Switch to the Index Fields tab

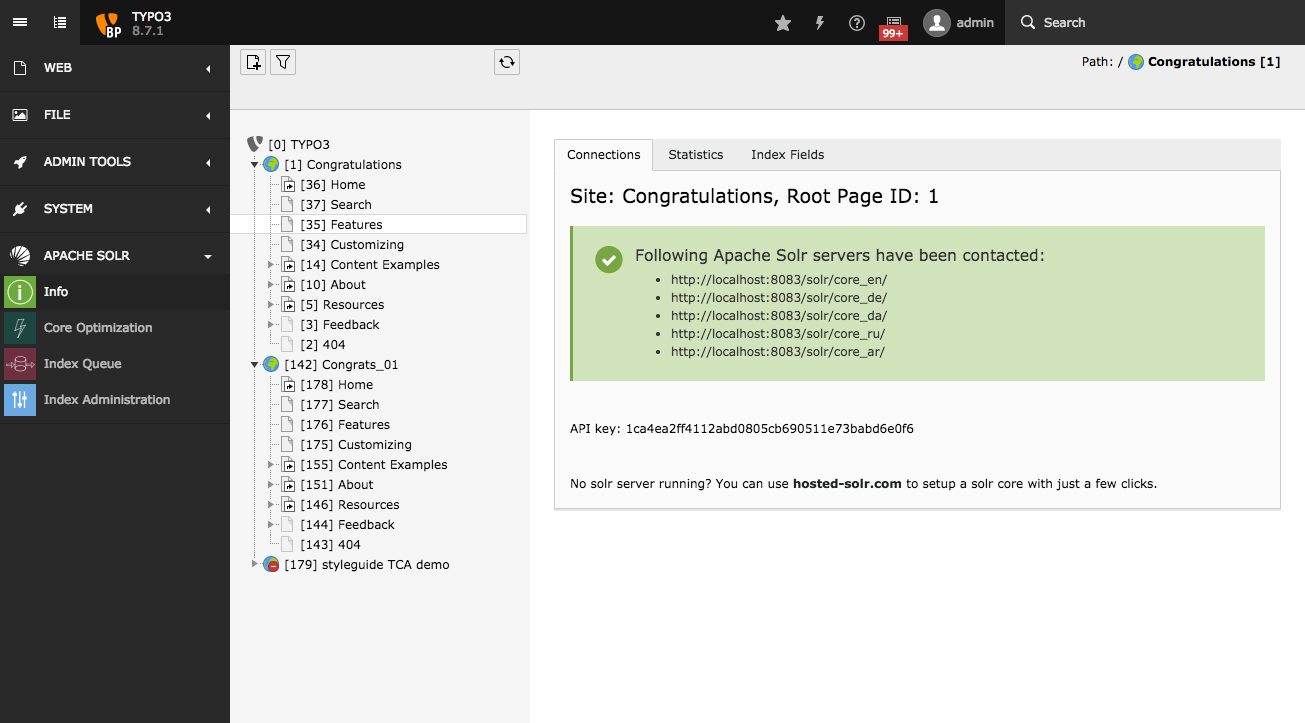click(x=787, y=155)
